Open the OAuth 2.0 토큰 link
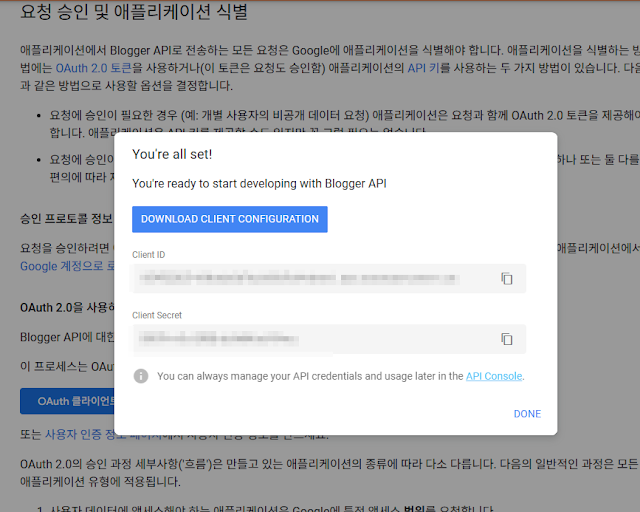 click(93, 68)
